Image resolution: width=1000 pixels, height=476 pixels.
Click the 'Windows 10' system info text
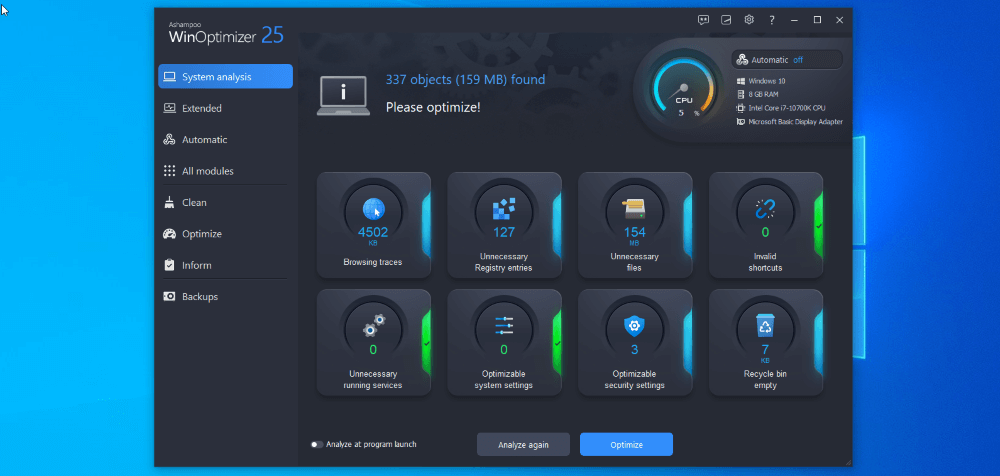point(767,82)
